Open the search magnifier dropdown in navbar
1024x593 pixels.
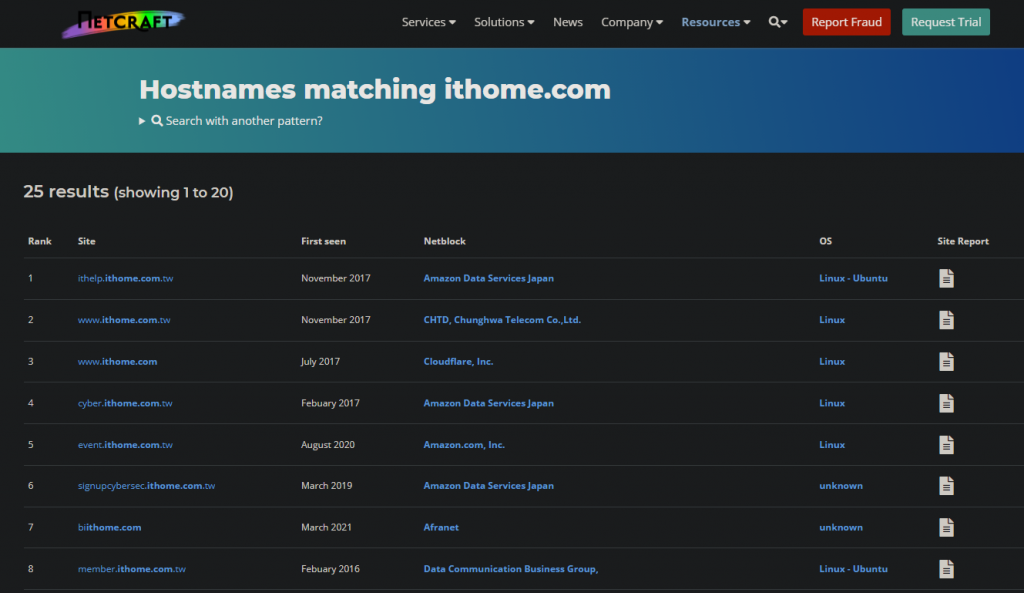point(777,22)
